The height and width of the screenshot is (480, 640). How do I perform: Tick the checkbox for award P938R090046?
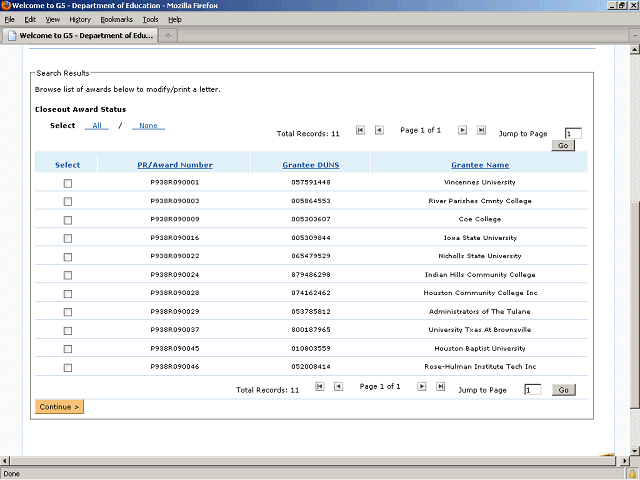click(68, 368)
